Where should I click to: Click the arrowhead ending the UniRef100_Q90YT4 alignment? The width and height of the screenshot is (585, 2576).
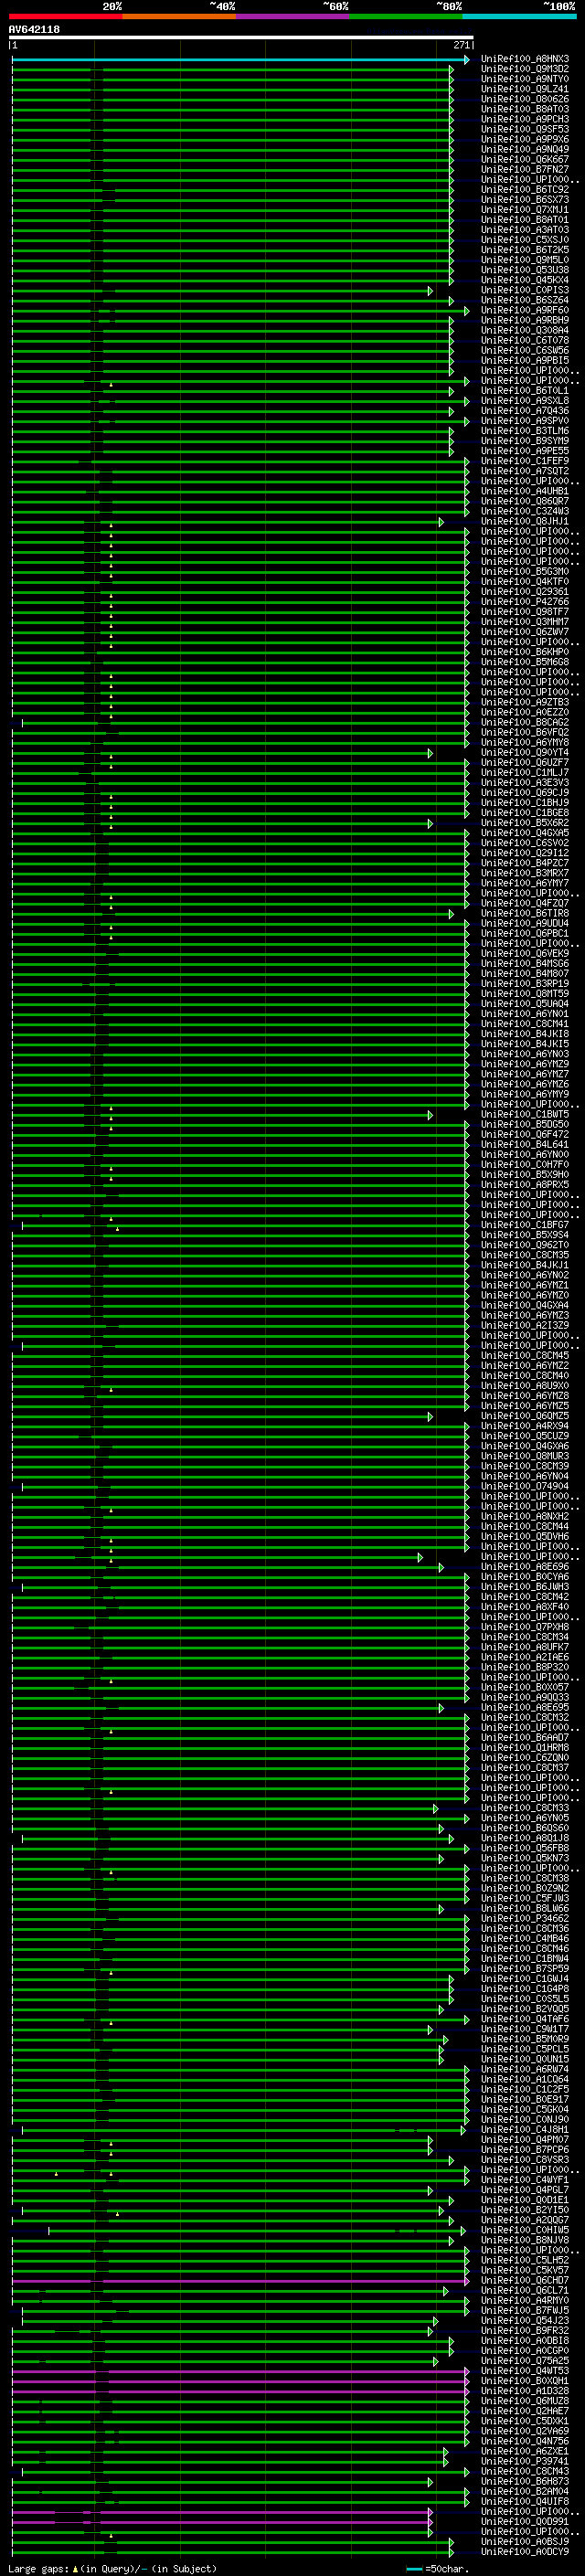(431, 753)
